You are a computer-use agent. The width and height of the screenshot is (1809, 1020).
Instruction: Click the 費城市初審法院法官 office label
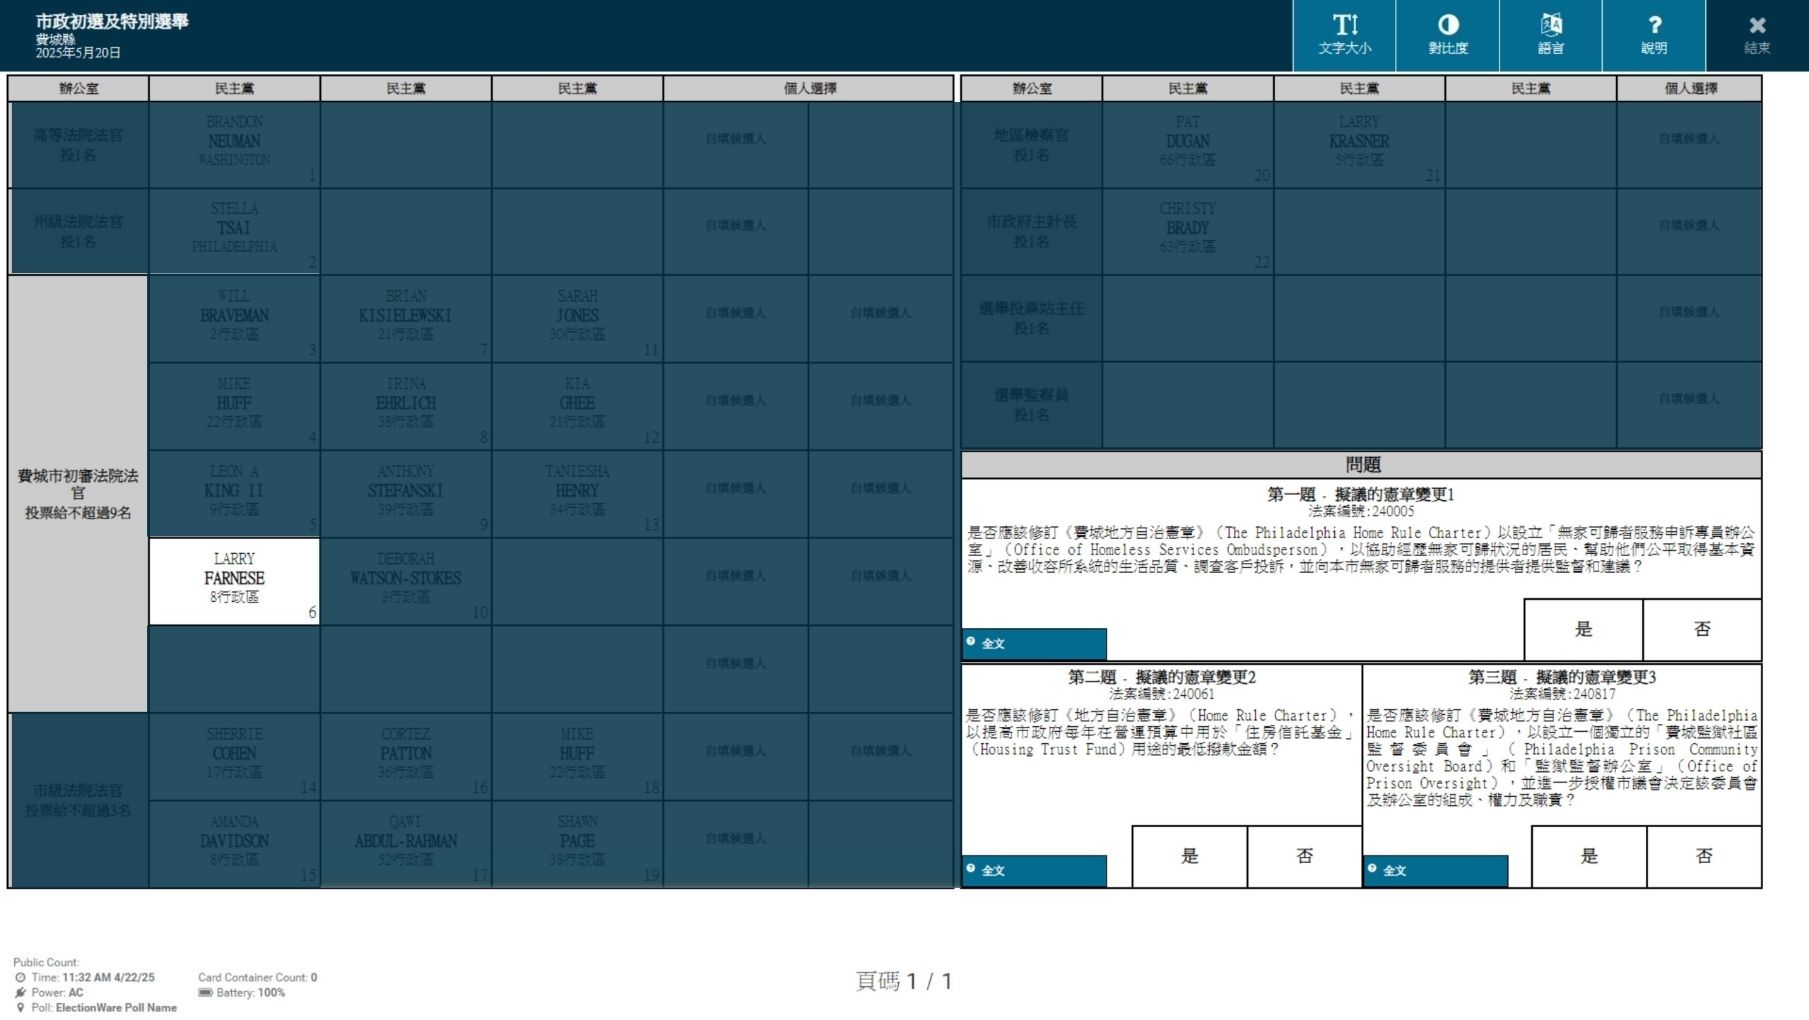(78, 493)
